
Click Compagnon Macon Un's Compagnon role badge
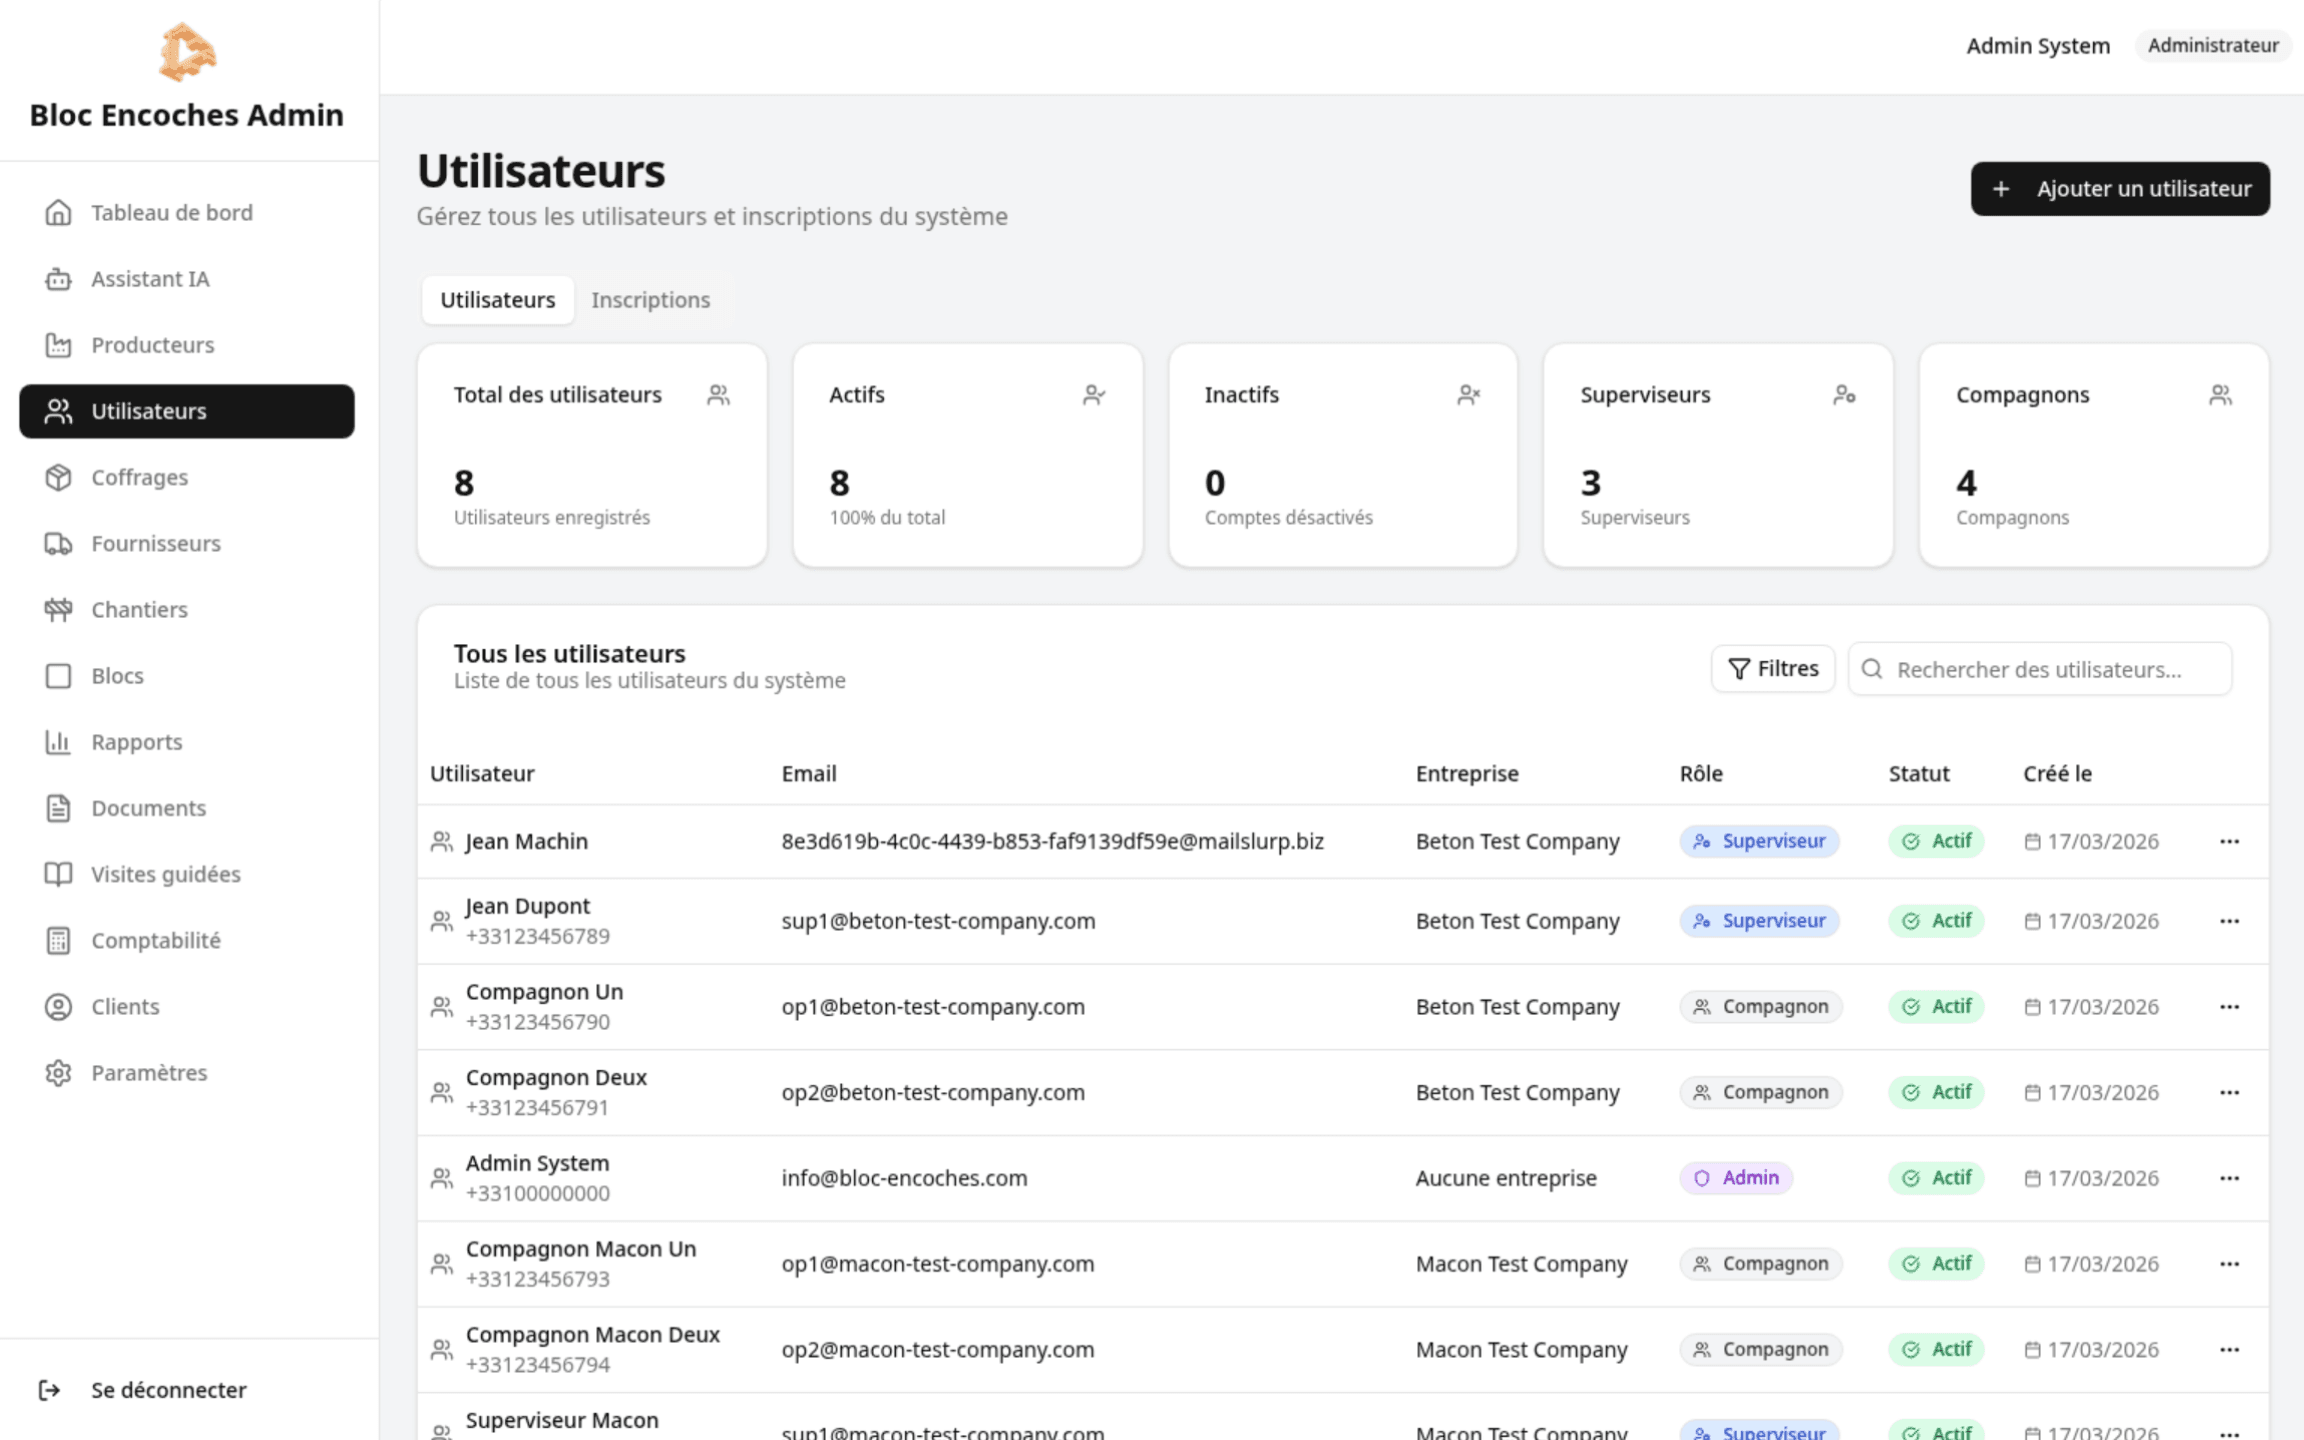click(1761, 1264)
